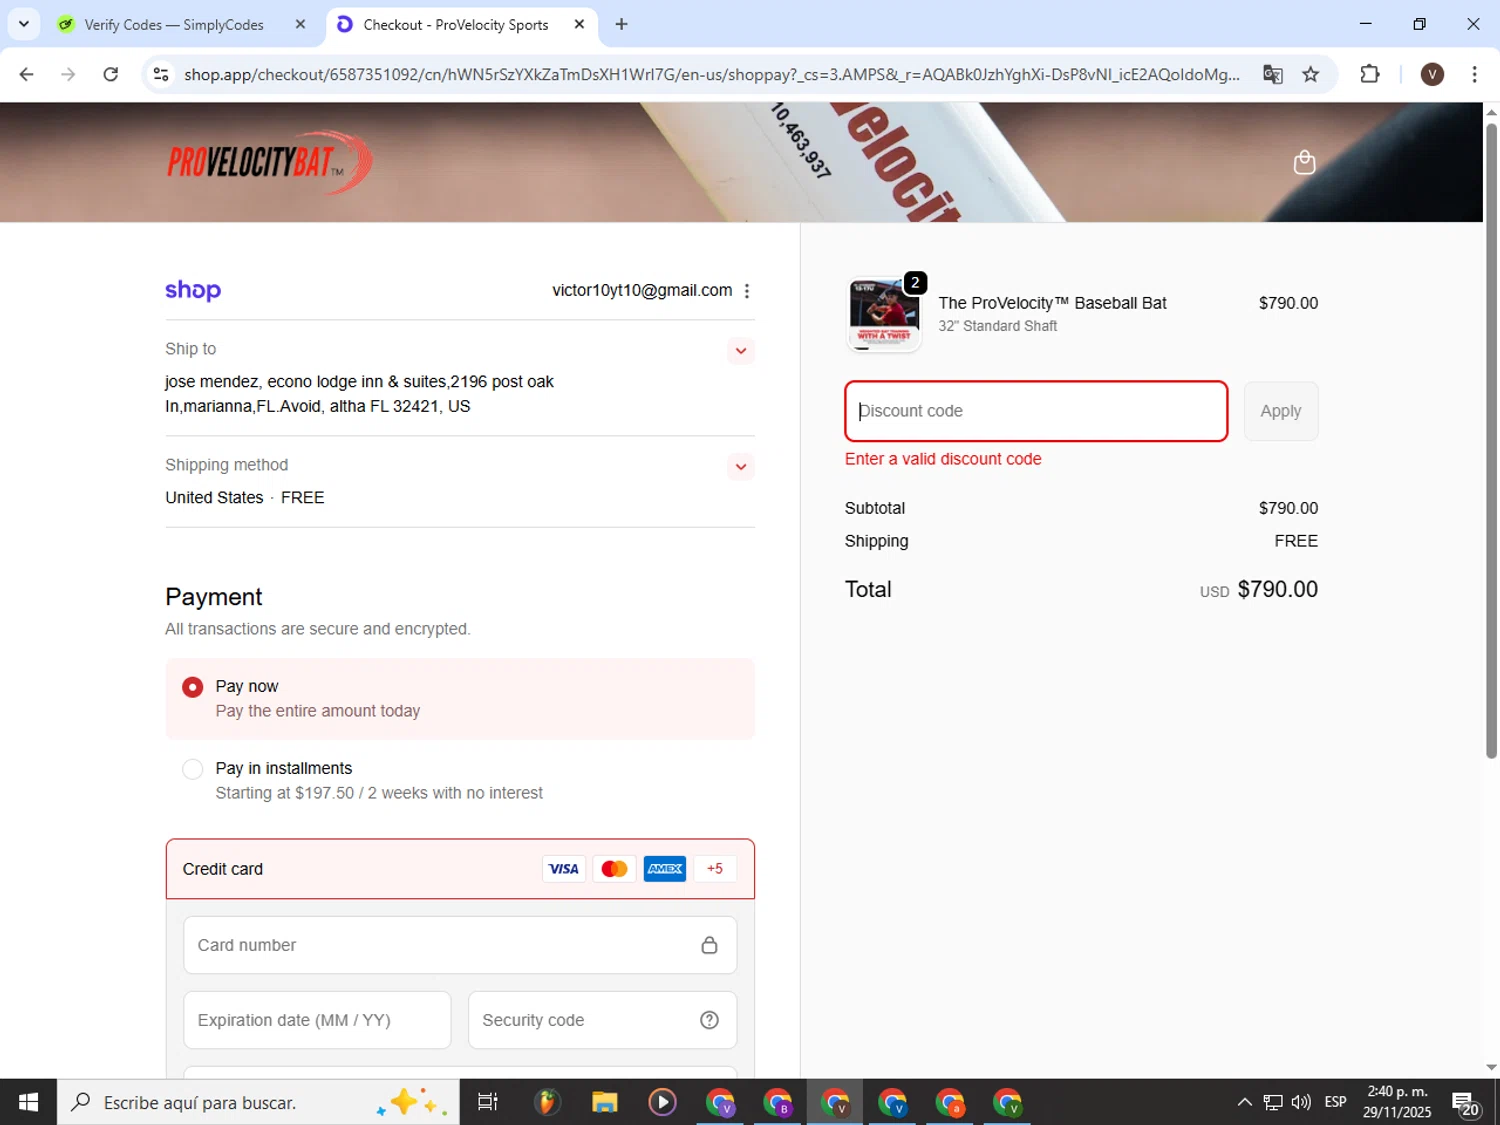Show the +5 more card types
1500x1125 pixels.
pyautogui.click(x=715, y=869)
